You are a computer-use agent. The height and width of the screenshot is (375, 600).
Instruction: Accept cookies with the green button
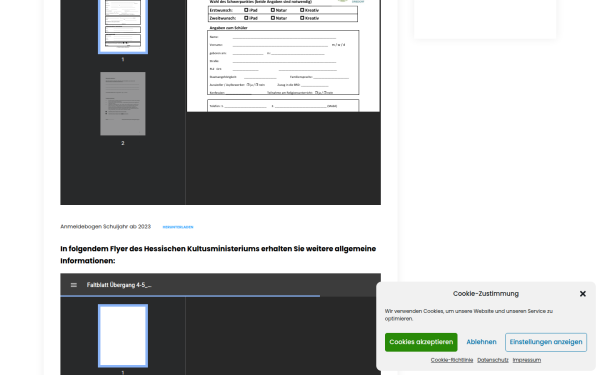[421, 342]
